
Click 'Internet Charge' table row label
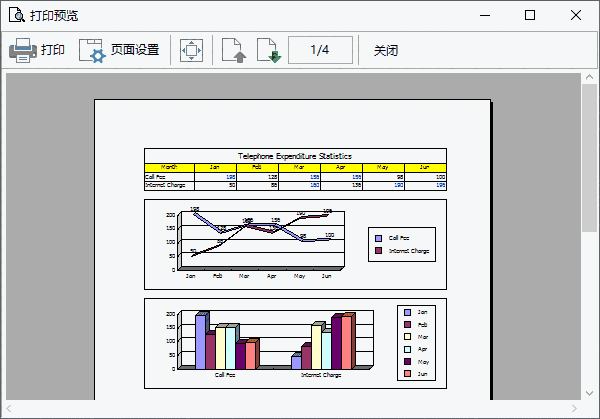pyautogui.click(x=165, y=185)
